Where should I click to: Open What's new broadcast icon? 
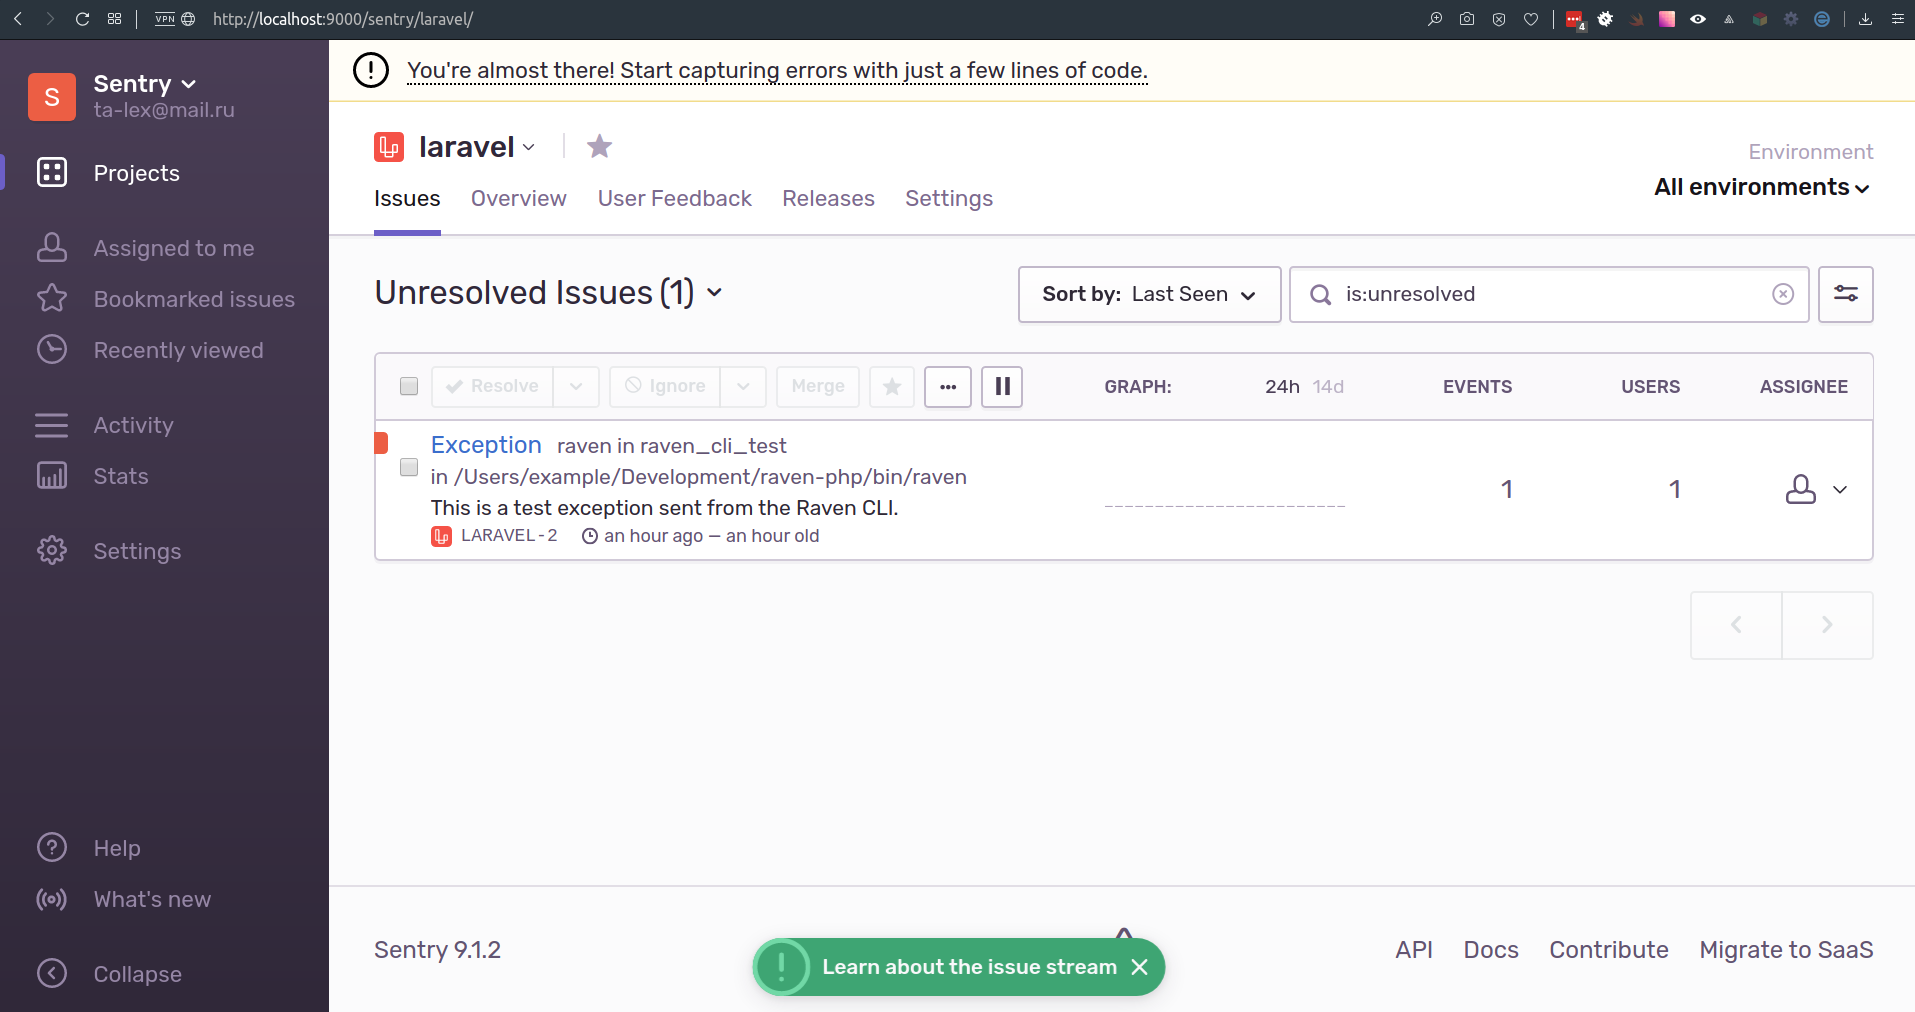pos(52,899)
